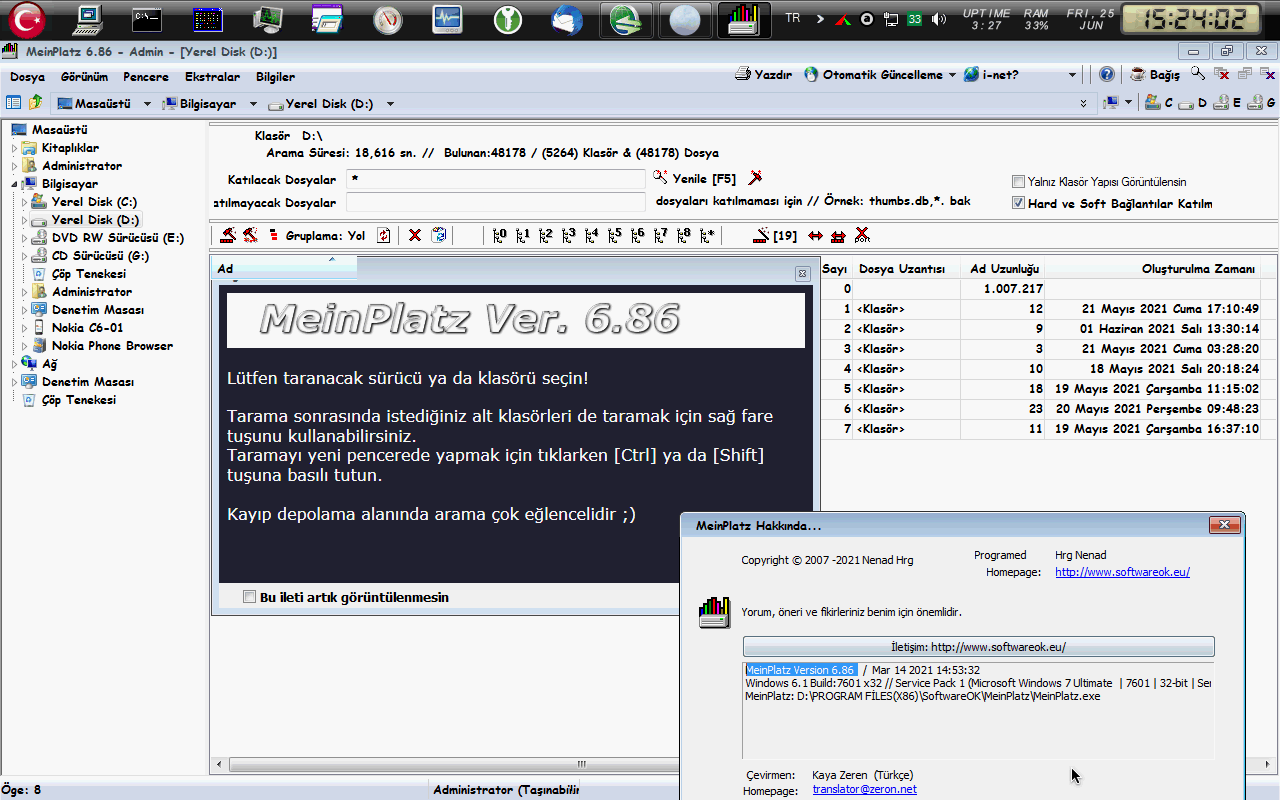The height and width of the screenshot is (800, 1280).
Task: Select drive E icon in drive toolbar
Action: coord(1221,103)
